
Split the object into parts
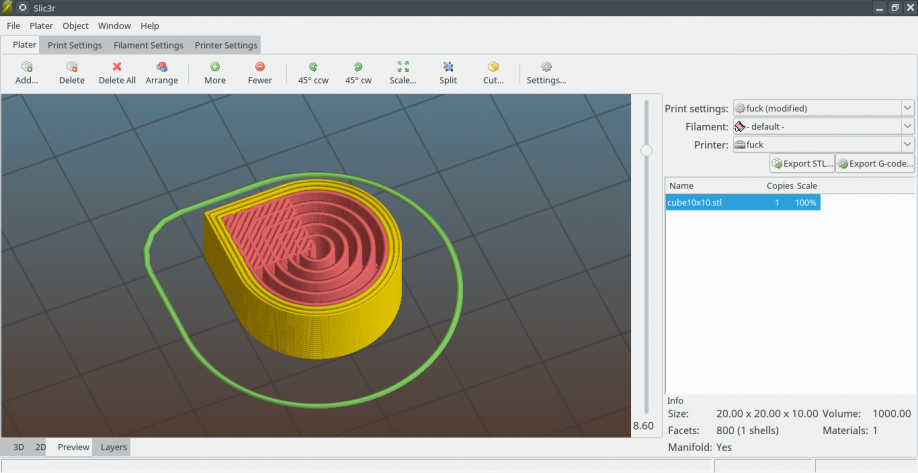[448, 73]
